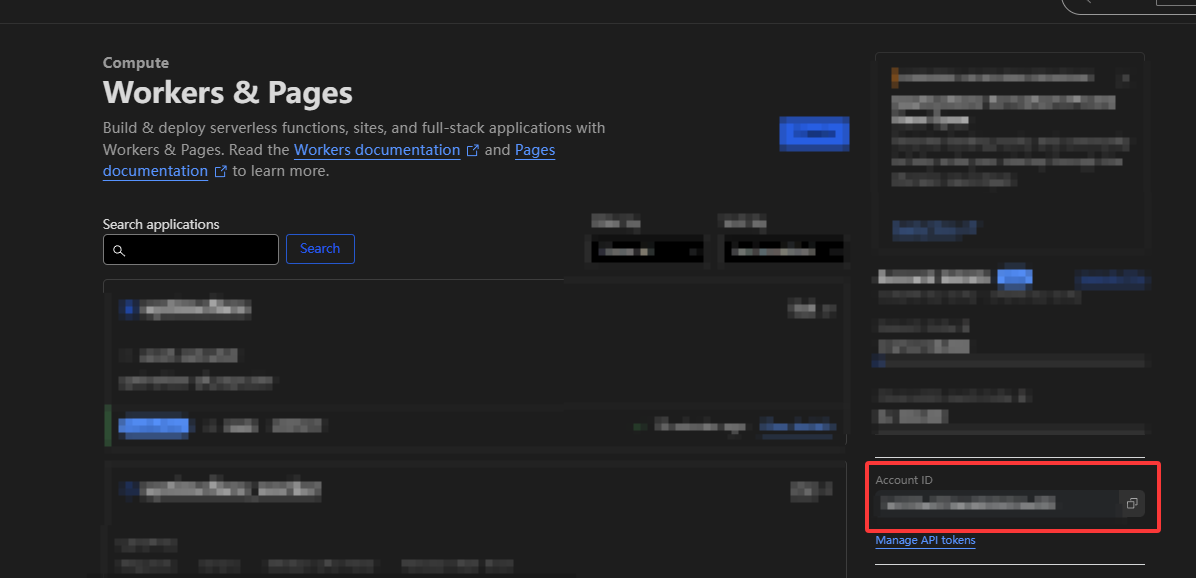This screenshot has width=1196, height=578.
Task: Open the Workers documentation link
Action: [x=376, y=150]
